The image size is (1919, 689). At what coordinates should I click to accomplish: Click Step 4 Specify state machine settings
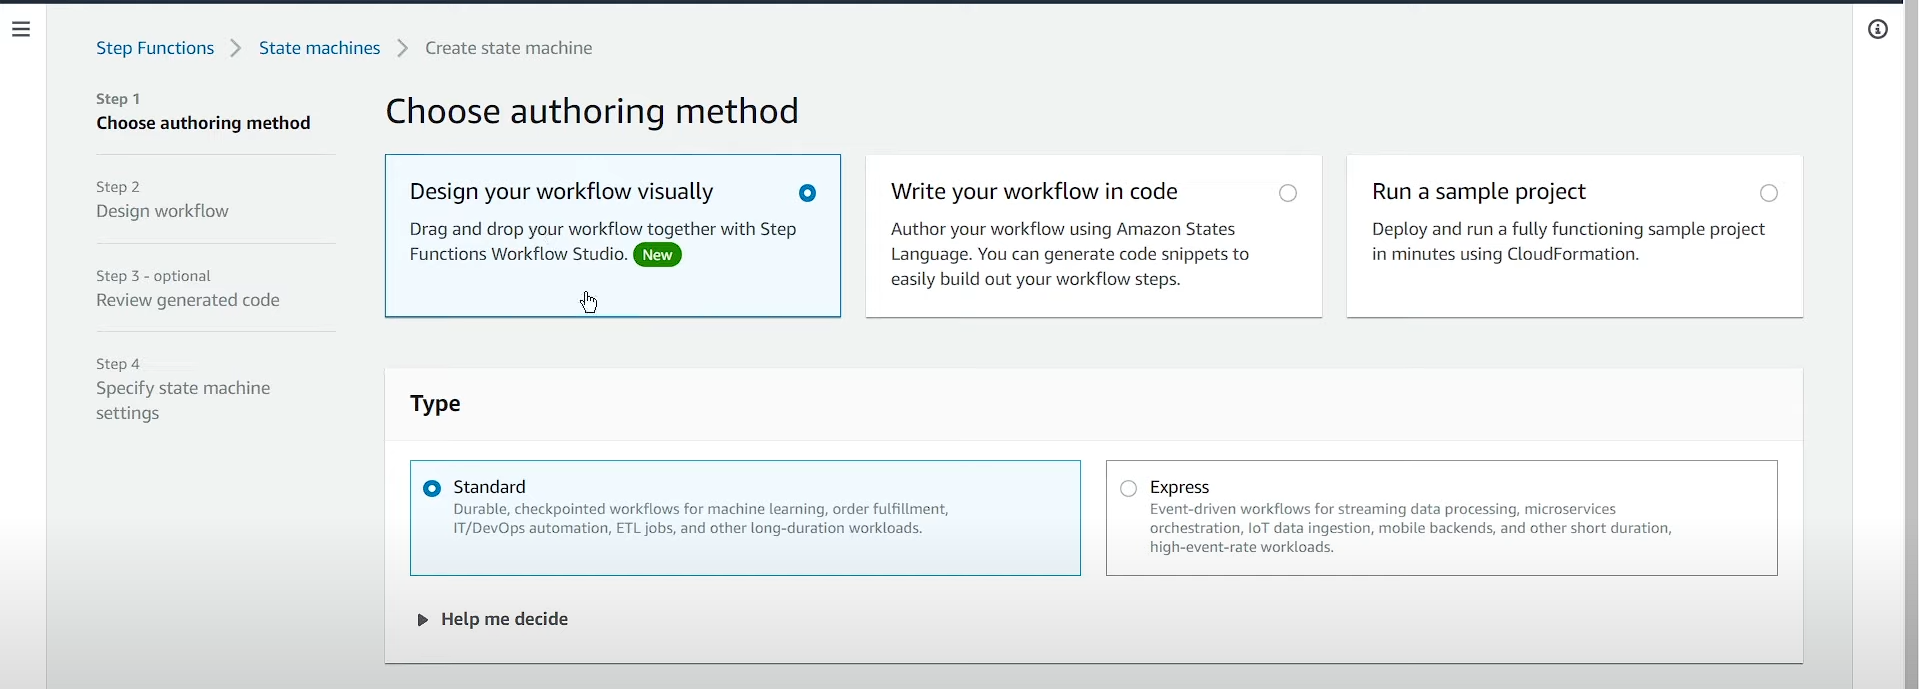183,389
